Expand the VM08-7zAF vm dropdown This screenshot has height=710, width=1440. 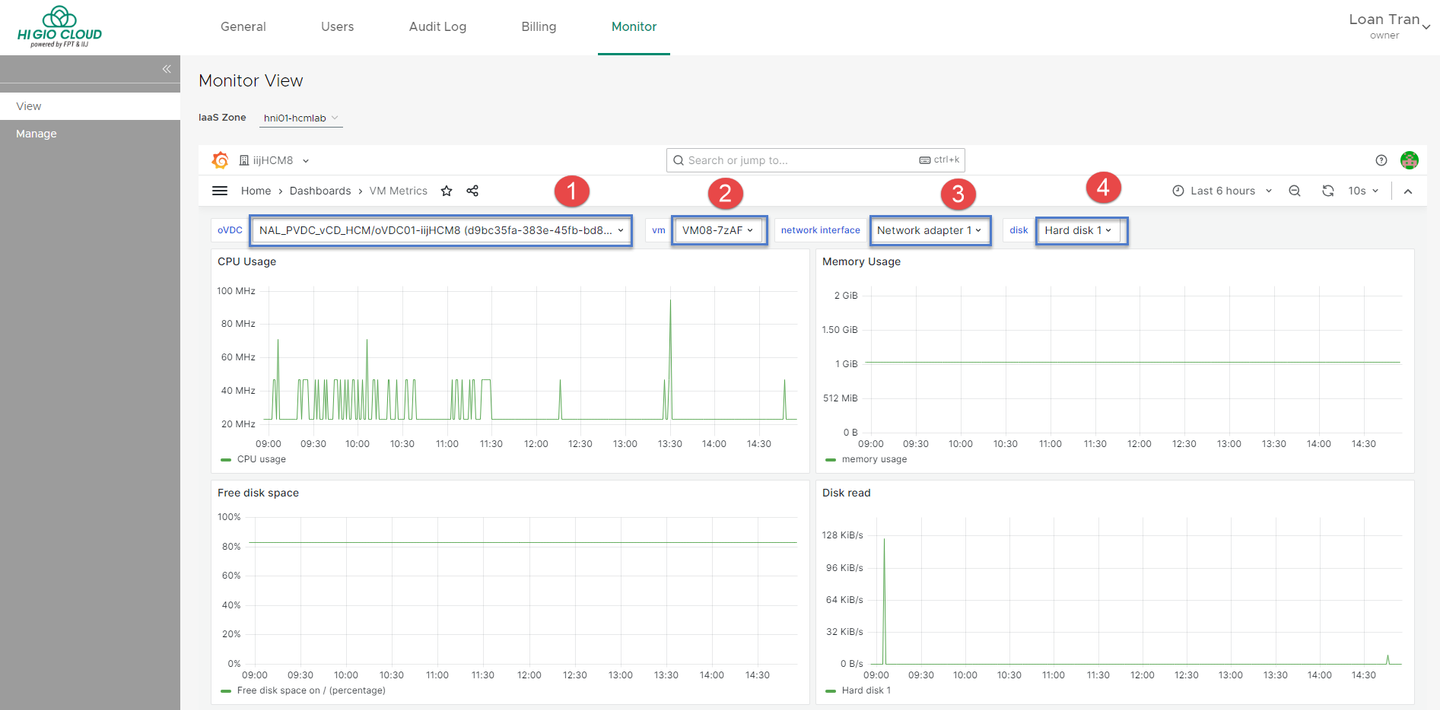718,231
